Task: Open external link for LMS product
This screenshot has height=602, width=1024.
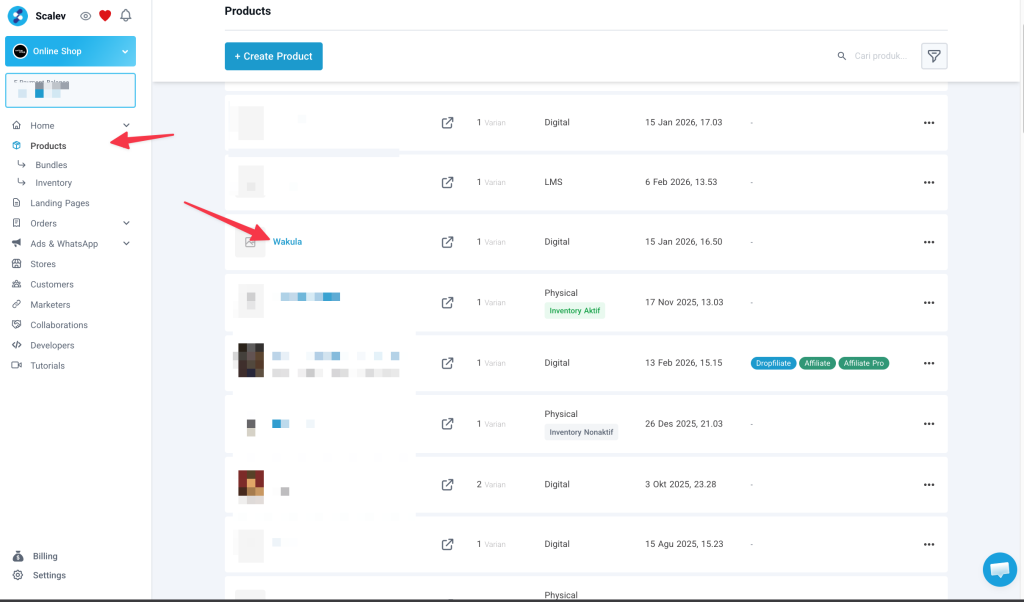Action: coord(447,182)
